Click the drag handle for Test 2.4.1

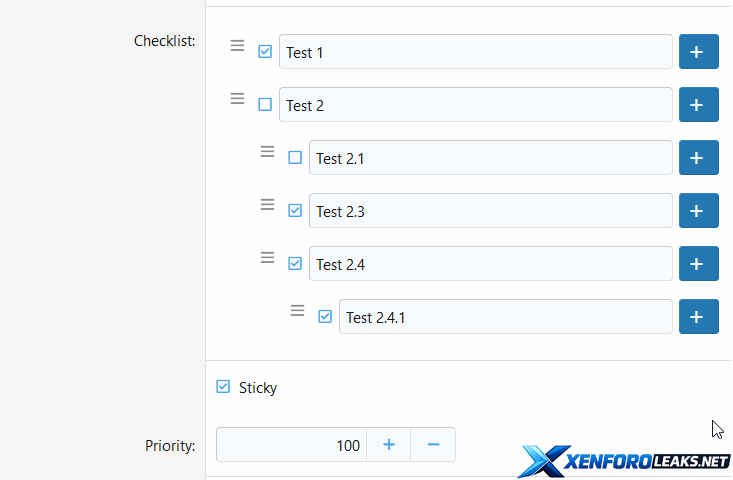(x=297, y=310)
